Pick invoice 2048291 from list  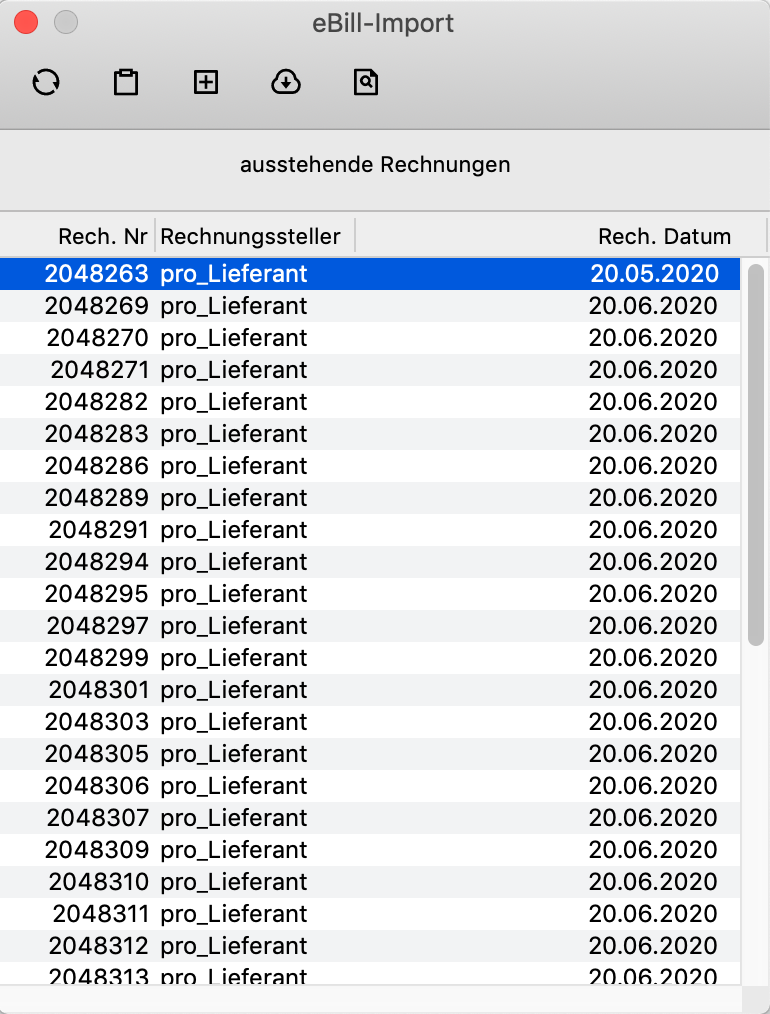tap(370, 530)
